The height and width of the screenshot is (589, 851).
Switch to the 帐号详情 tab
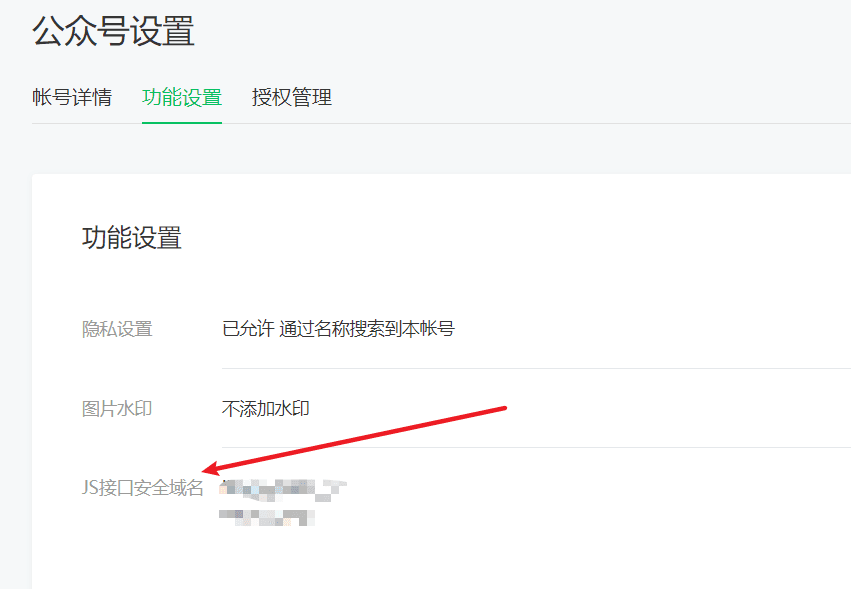72,98
